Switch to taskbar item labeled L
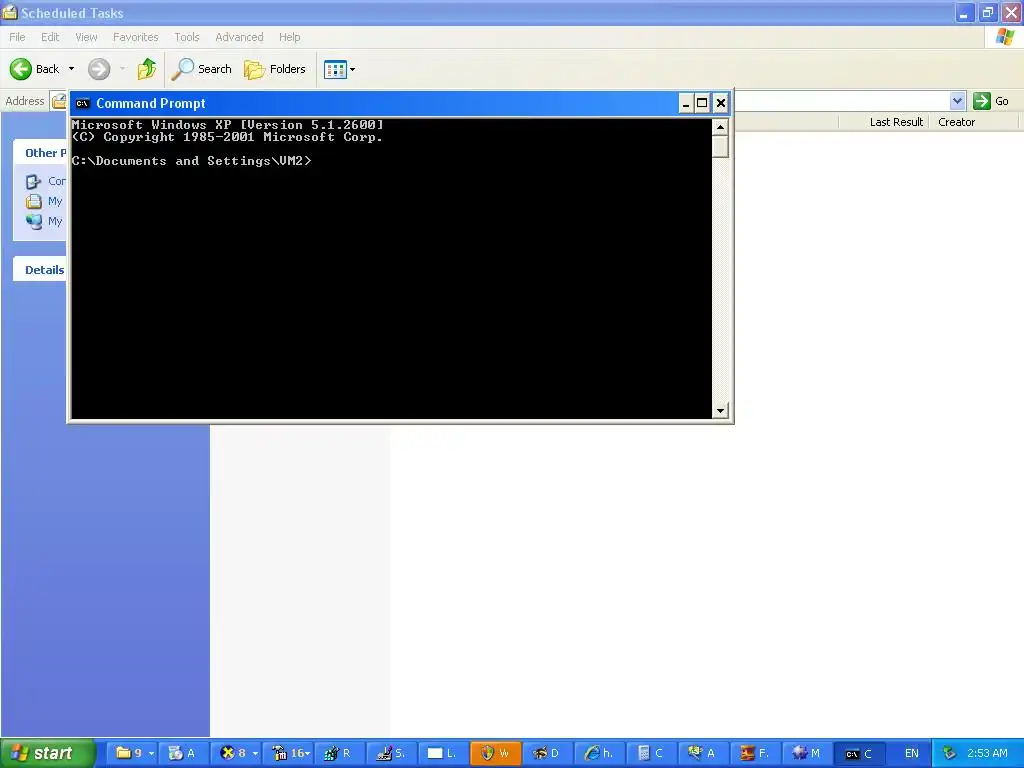Viewport: 1024px width, 768px height. click(x=443, y=754)
